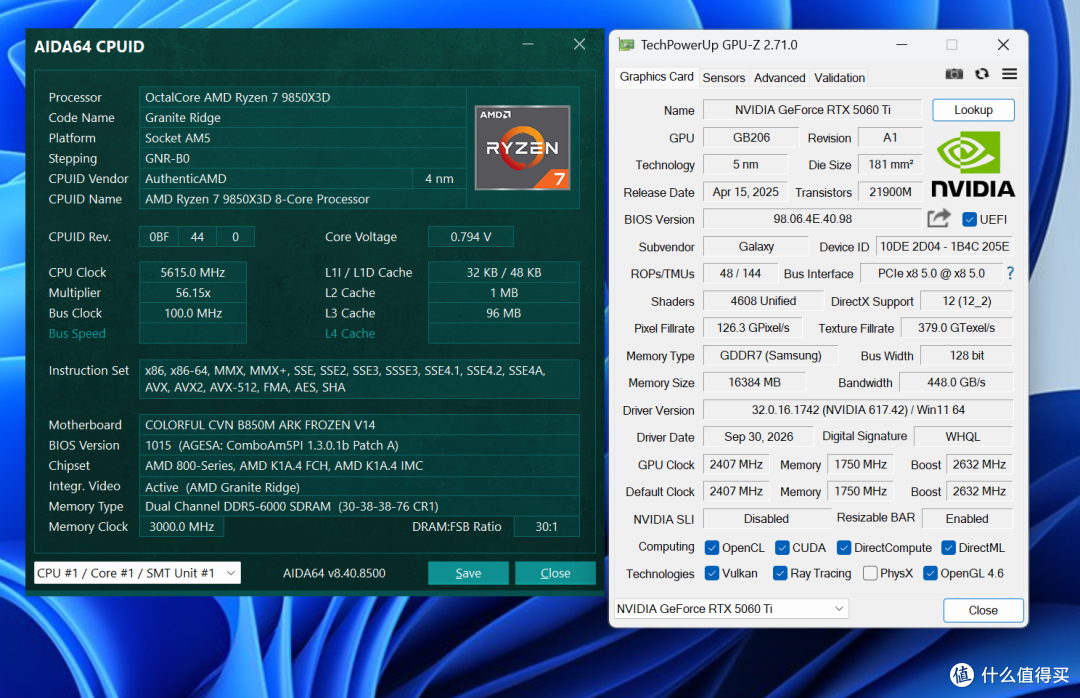Click the GPU-Z refresh icon
The height and width of the screenshot is (698, 1080).
coord(982,74)
